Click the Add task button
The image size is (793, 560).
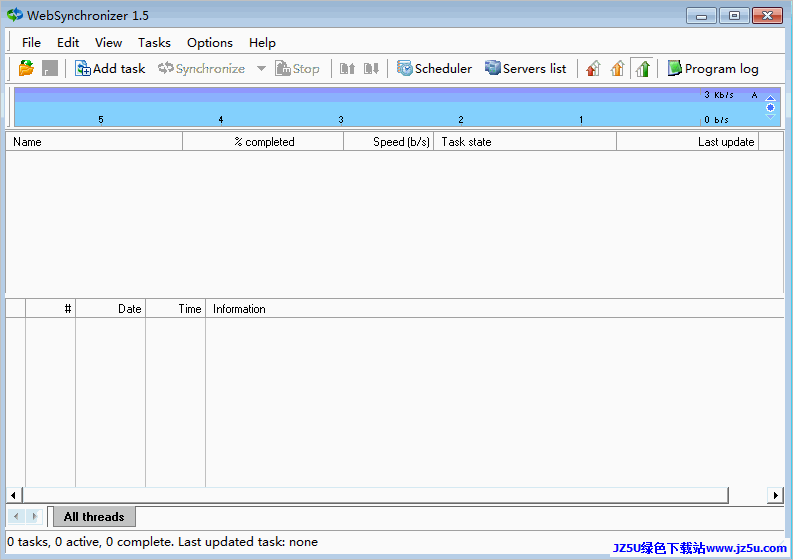click(x=110, y=68)
